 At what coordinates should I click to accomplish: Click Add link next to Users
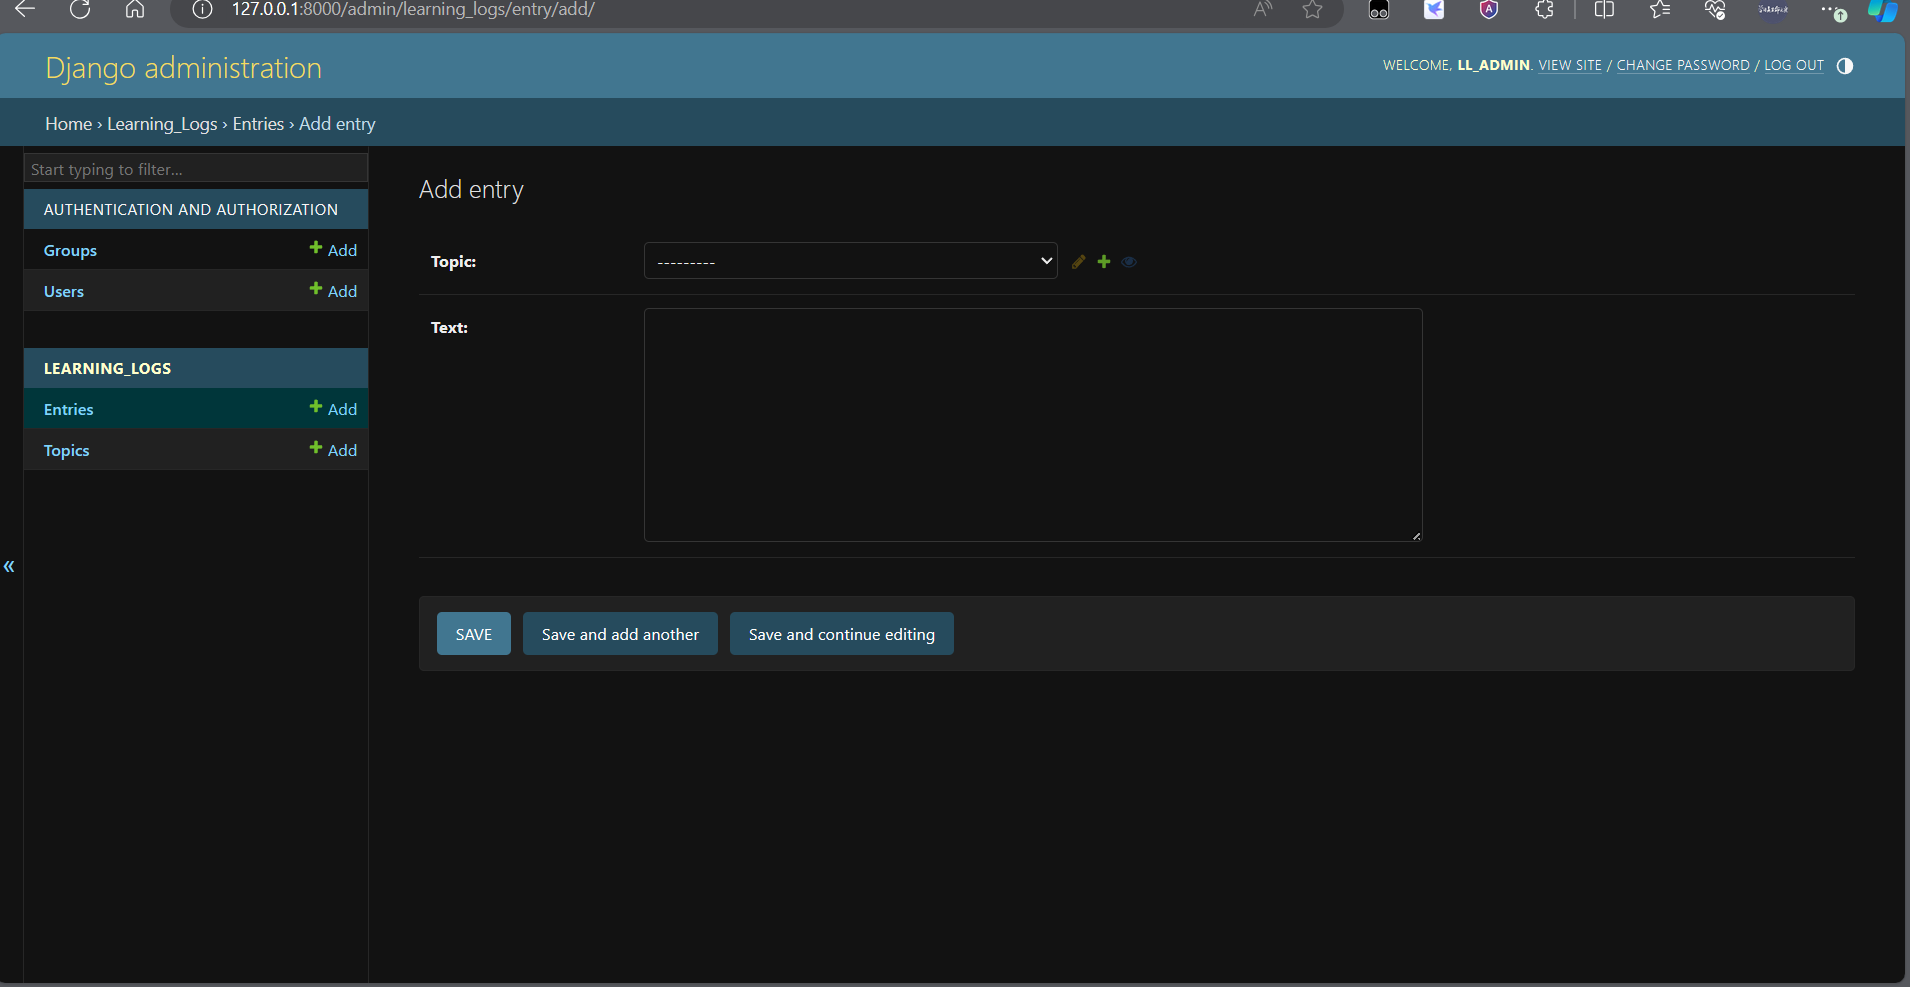333,291
